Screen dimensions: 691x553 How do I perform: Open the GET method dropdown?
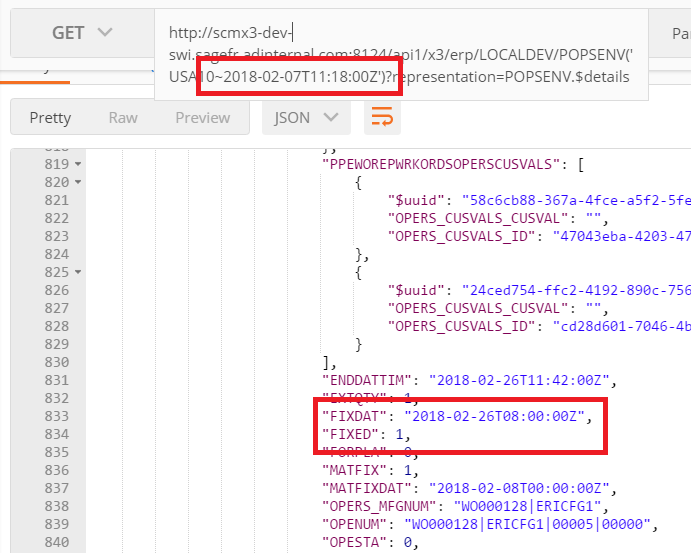[x=81, y=33]
